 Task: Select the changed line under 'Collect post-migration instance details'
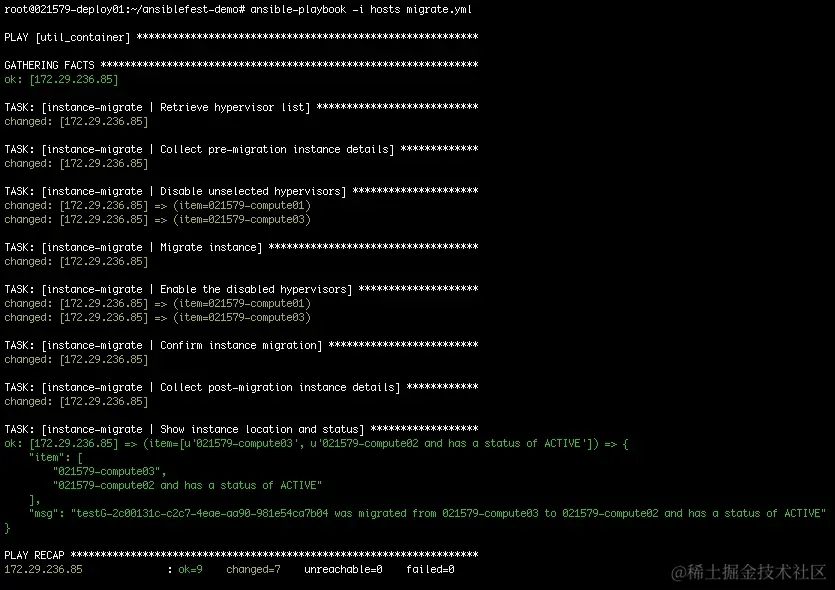[x=76, y=401]
